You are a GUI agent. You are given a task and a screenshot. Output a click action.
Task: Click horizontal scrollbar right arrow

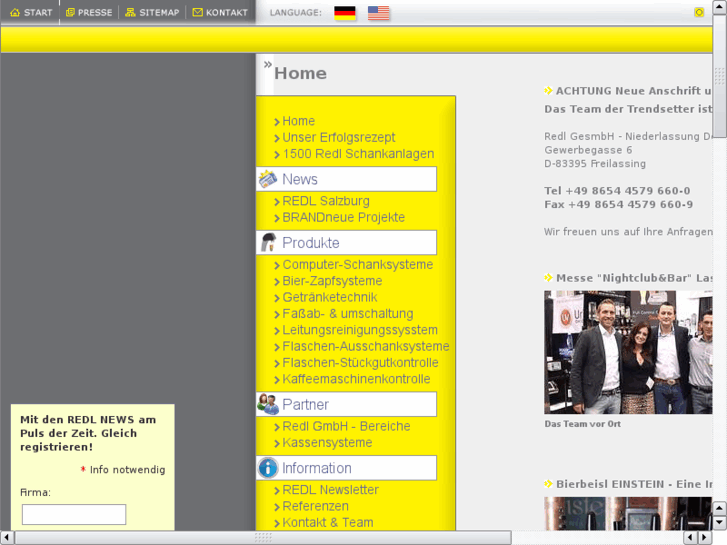click(x=705, y=537)
